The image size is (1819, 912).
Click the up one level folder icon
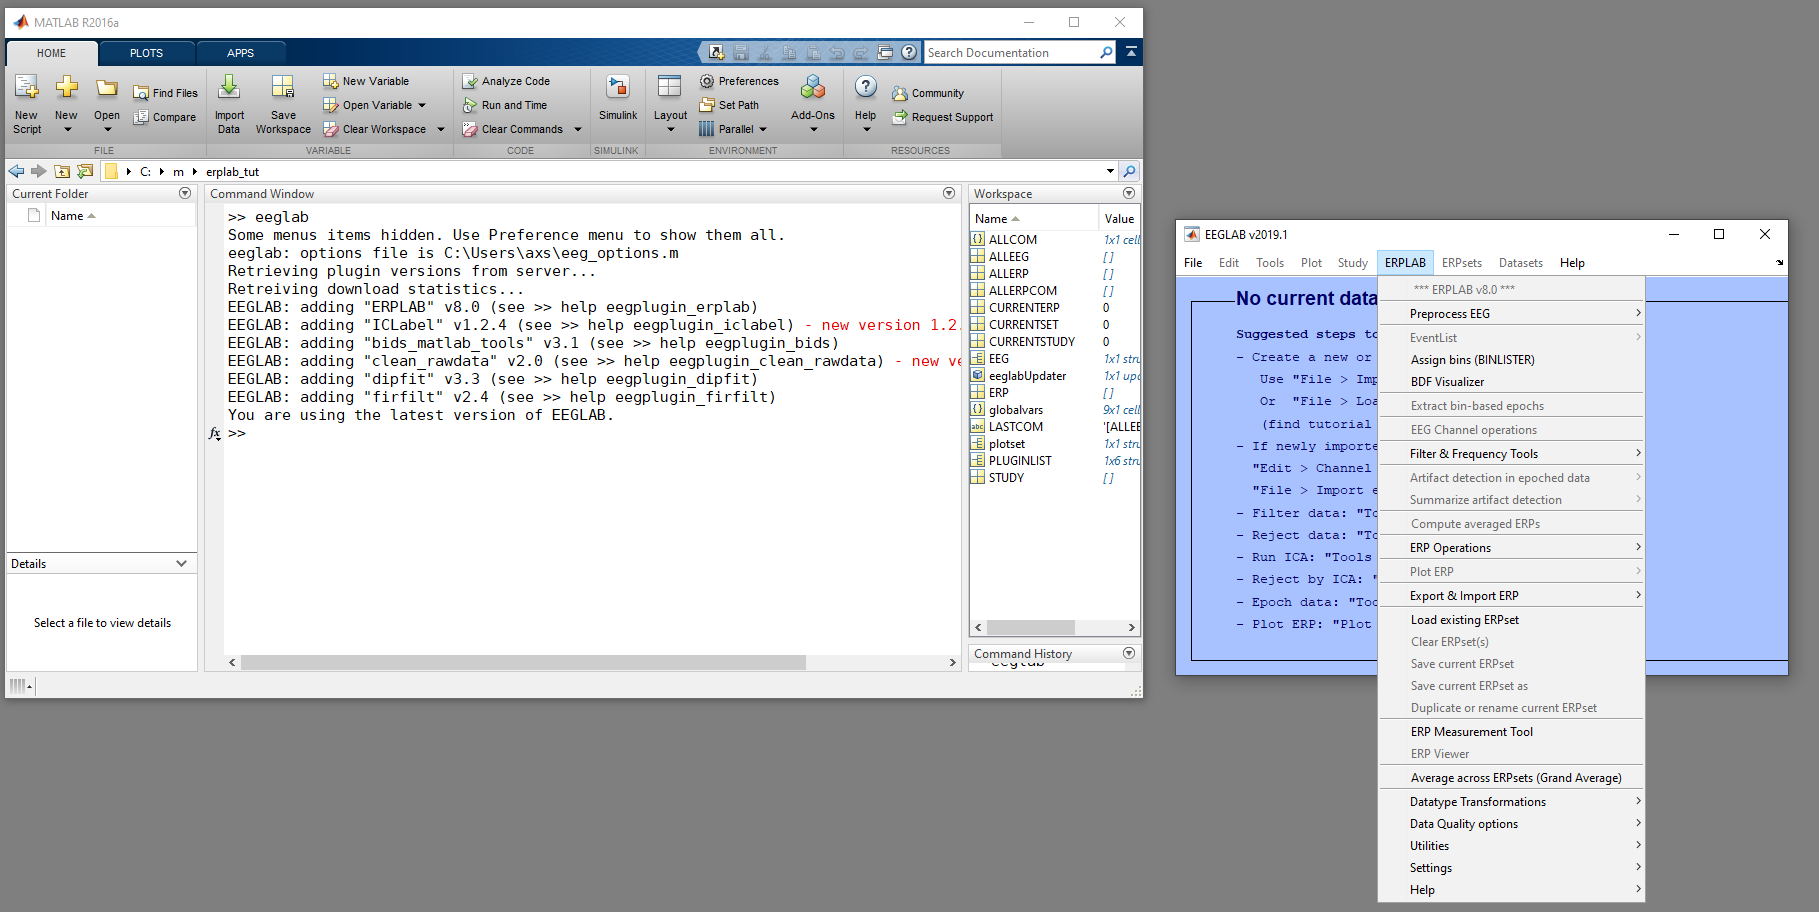62,171
